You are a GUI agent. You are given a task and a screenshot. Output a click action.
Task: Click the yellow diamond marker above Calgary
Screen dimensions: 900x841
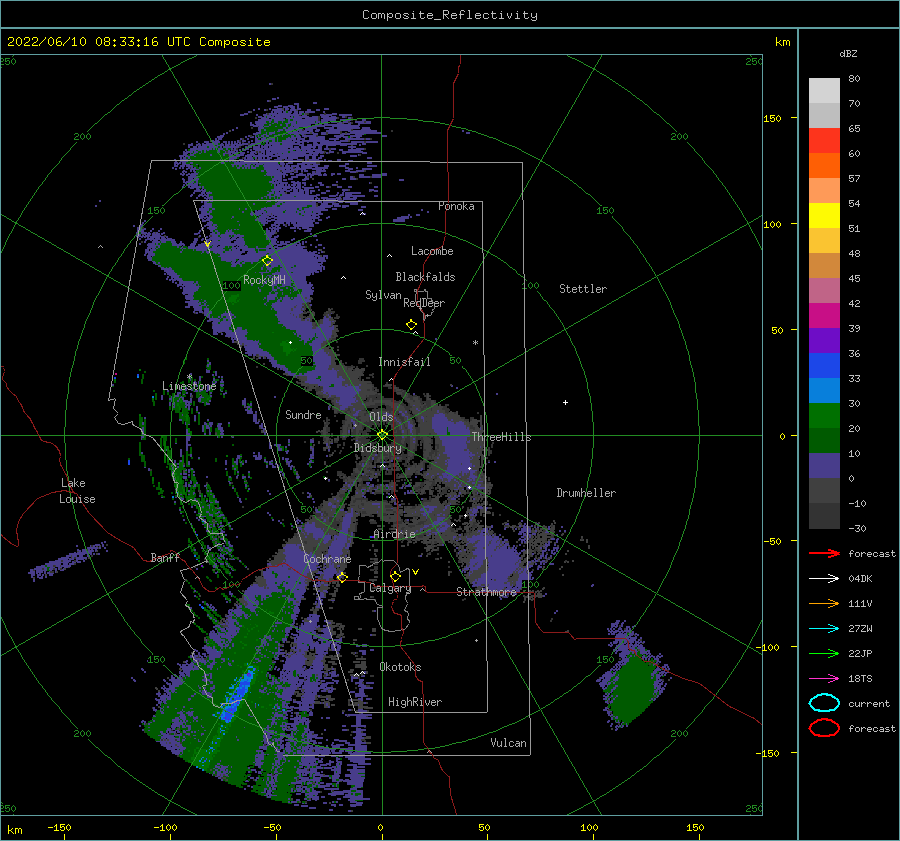(395, 576)
